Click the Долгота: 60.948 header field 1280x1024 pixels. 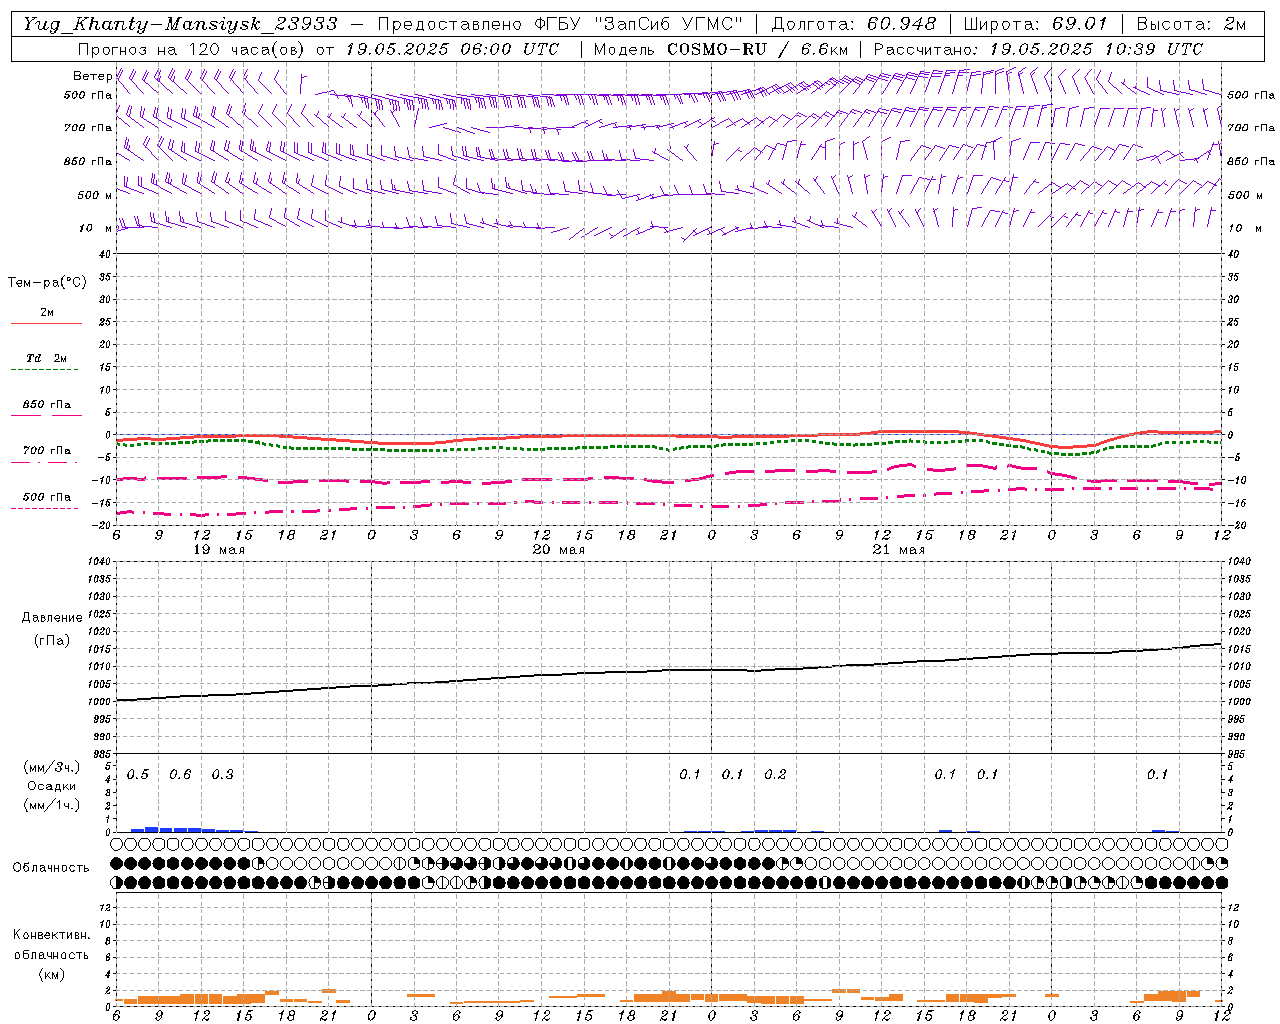click(x=854, y=24)
